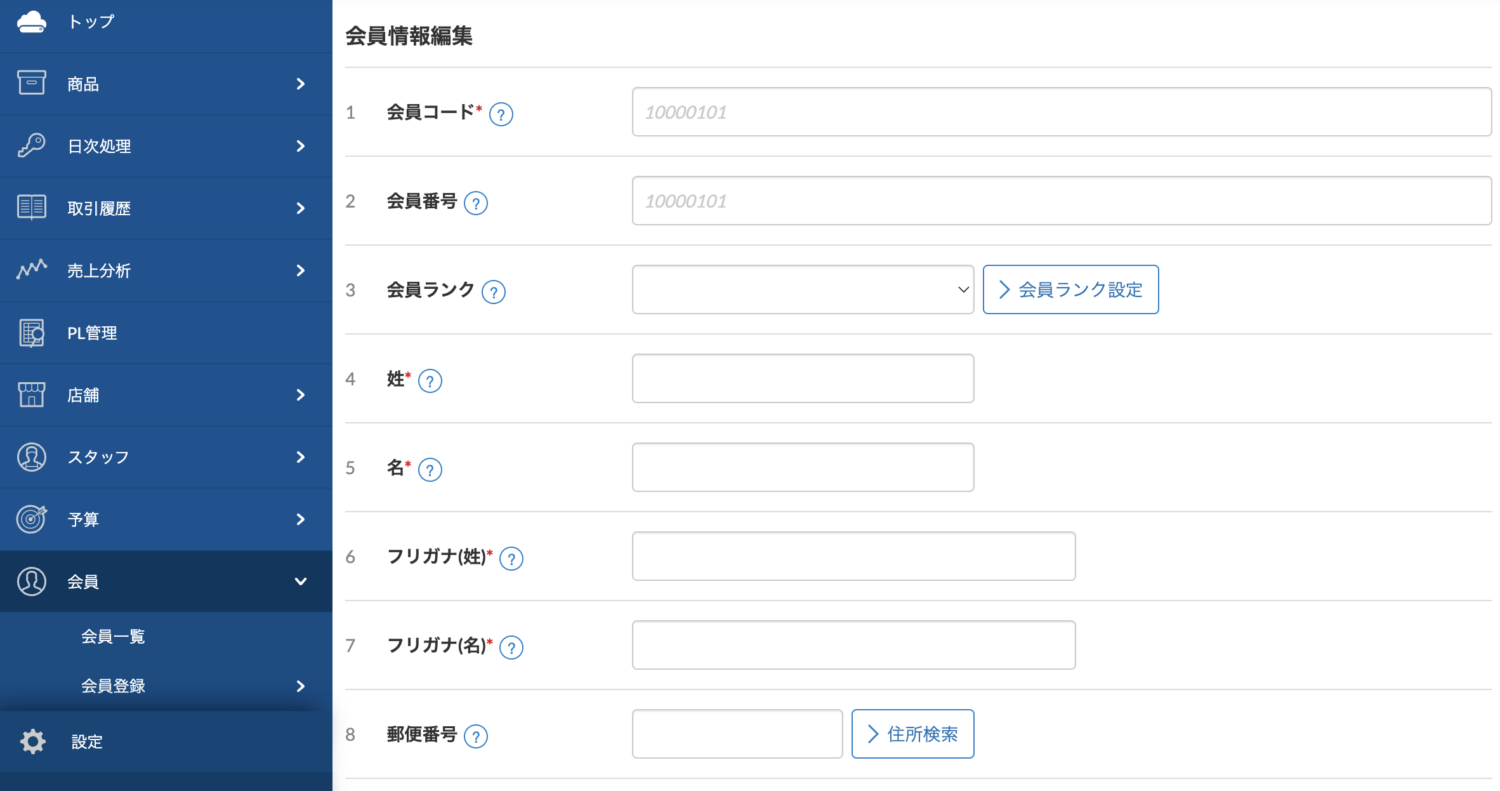Expand the 商品 sidebar chevron
The height and width of the screenshot is (791, 1500).
point(299,83)
